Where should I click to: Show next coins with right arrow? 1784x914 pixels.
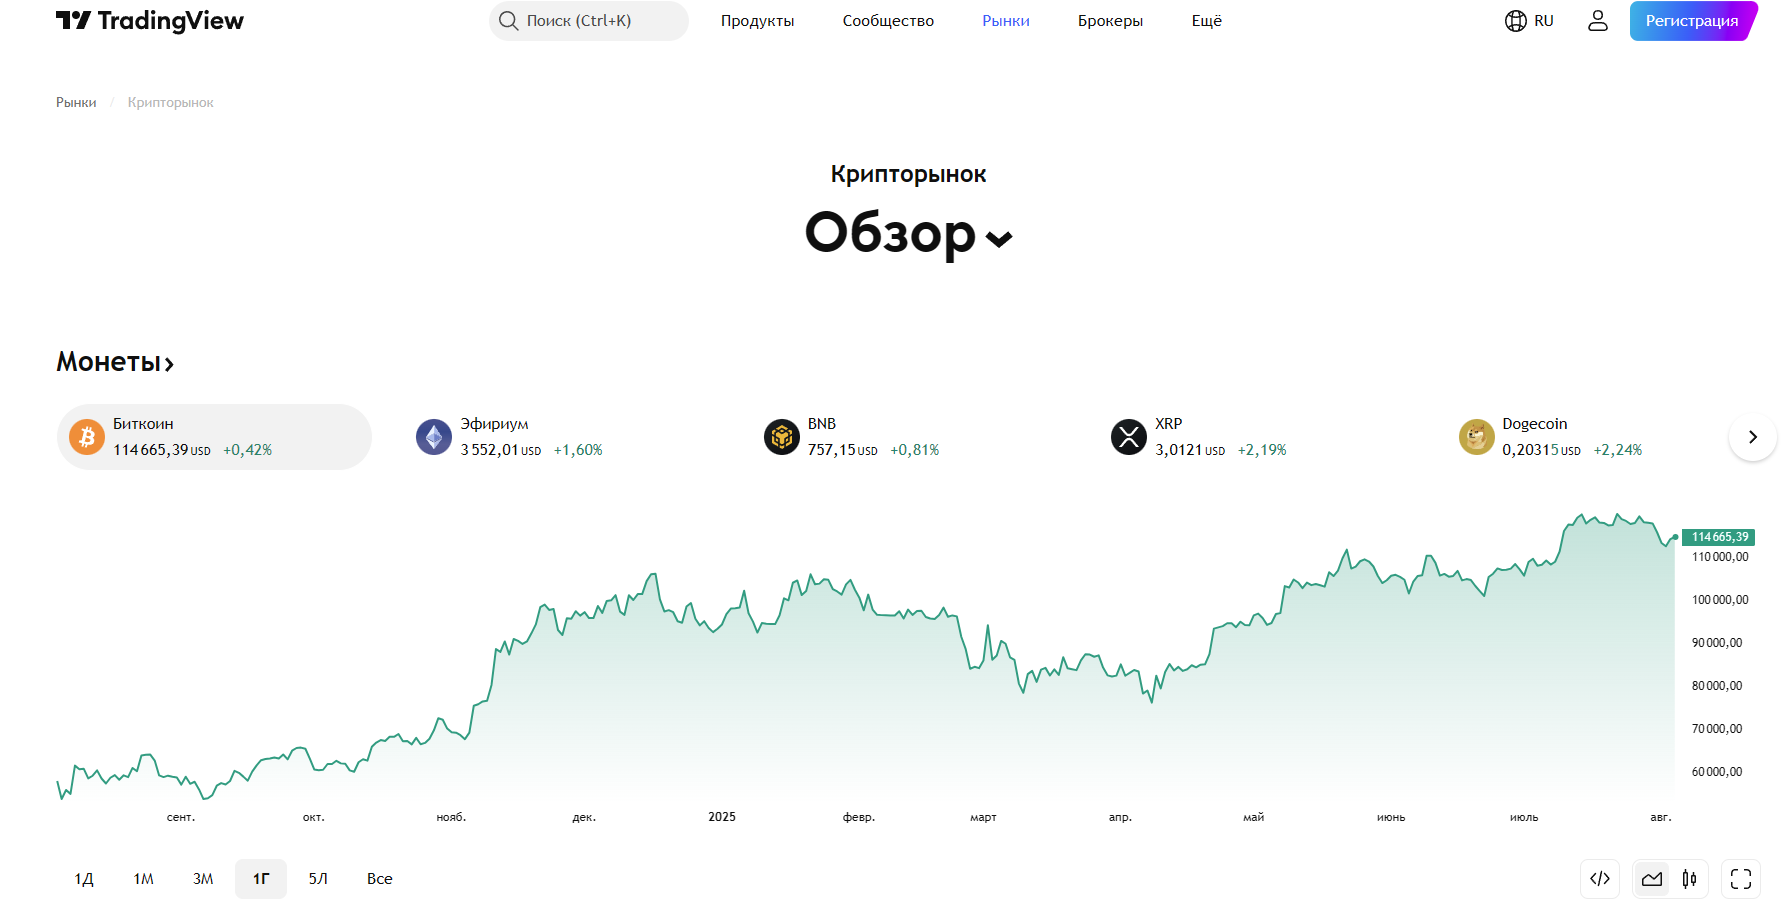tap(1752, 437)
